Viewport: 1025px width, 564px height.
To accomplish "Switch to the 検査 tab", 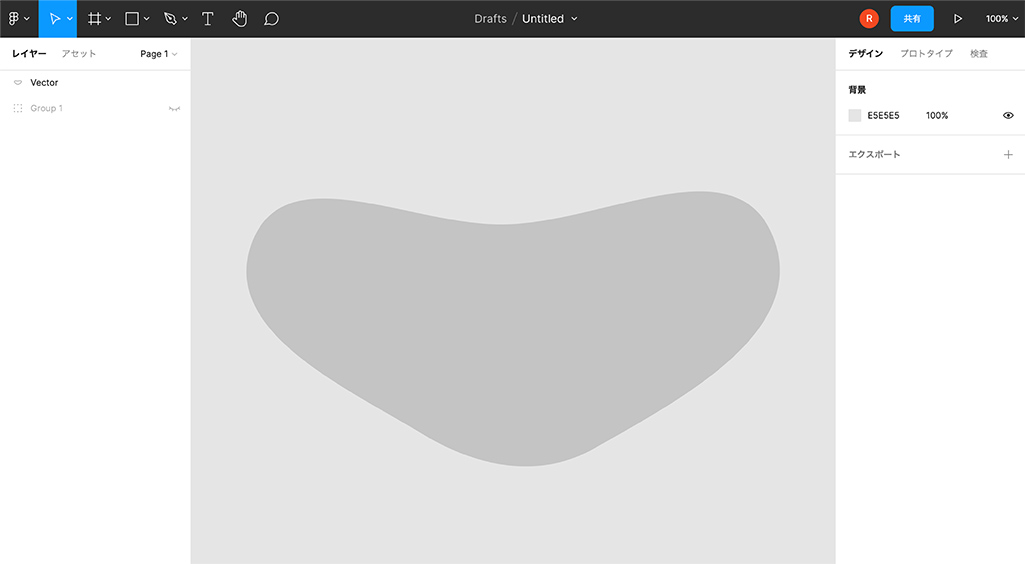I will point(979,54).
